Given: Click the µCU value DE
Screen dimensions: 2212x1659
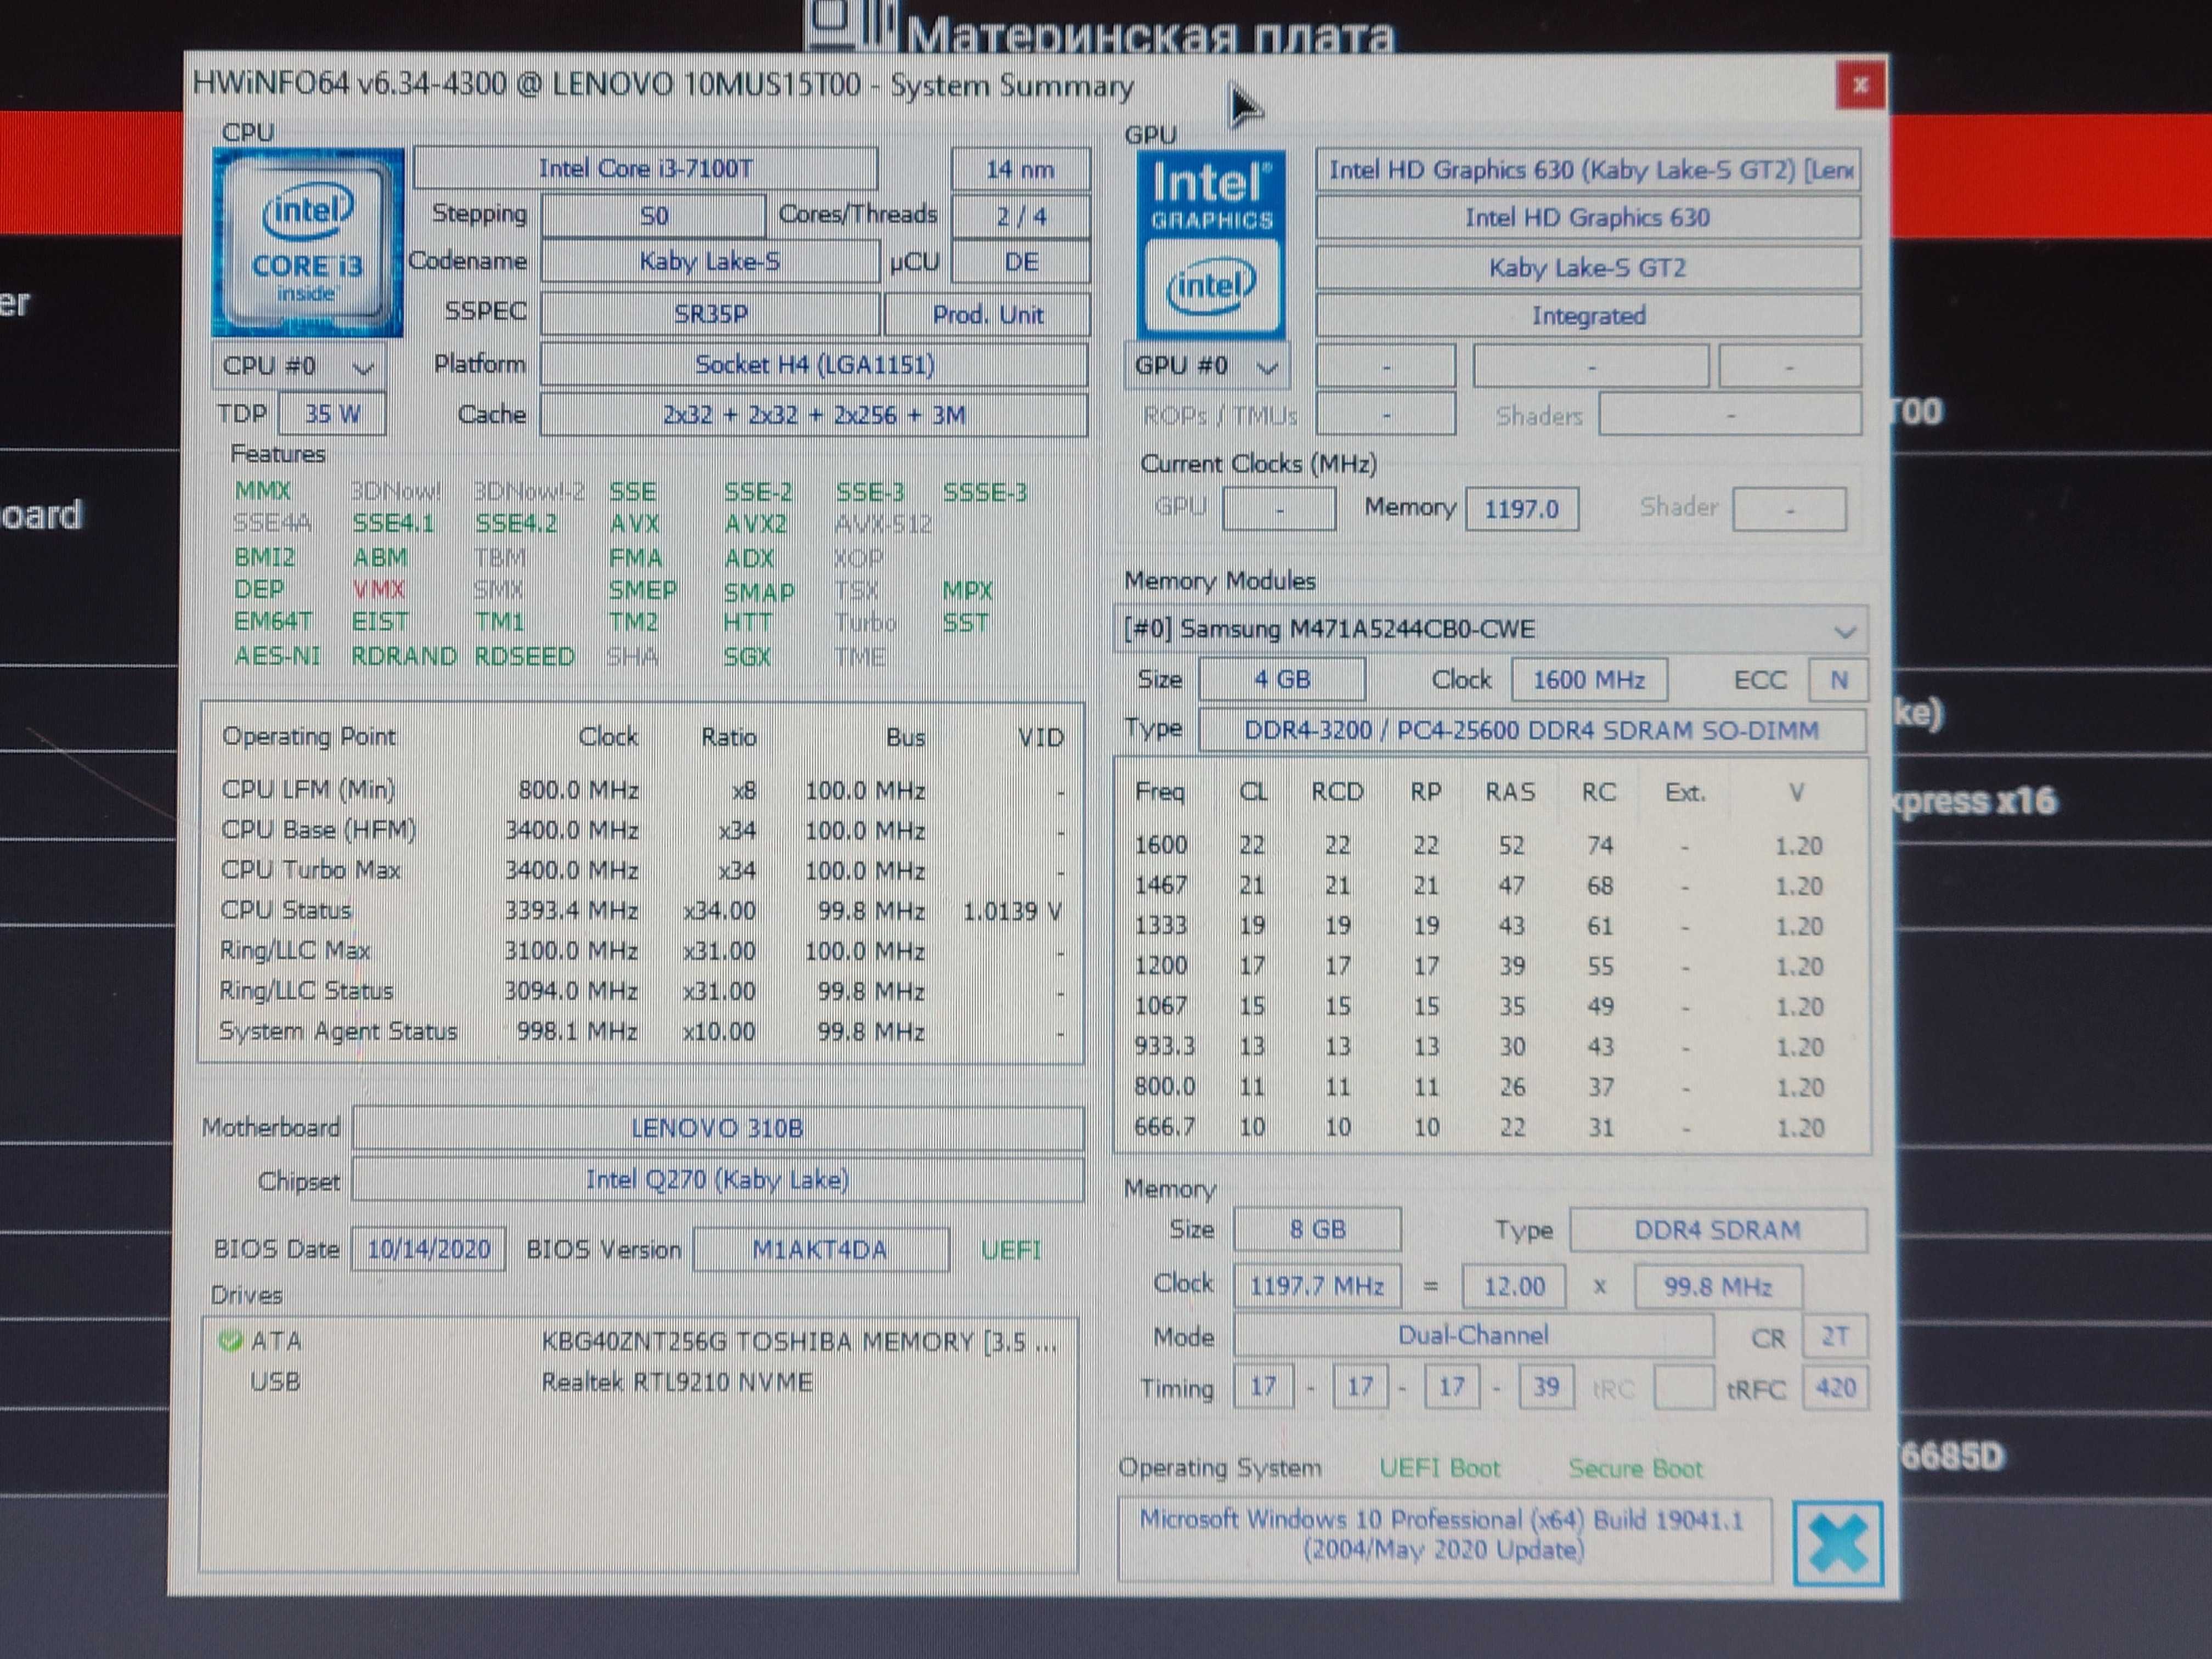Looking at the screenshot, I should [1020, 262].
